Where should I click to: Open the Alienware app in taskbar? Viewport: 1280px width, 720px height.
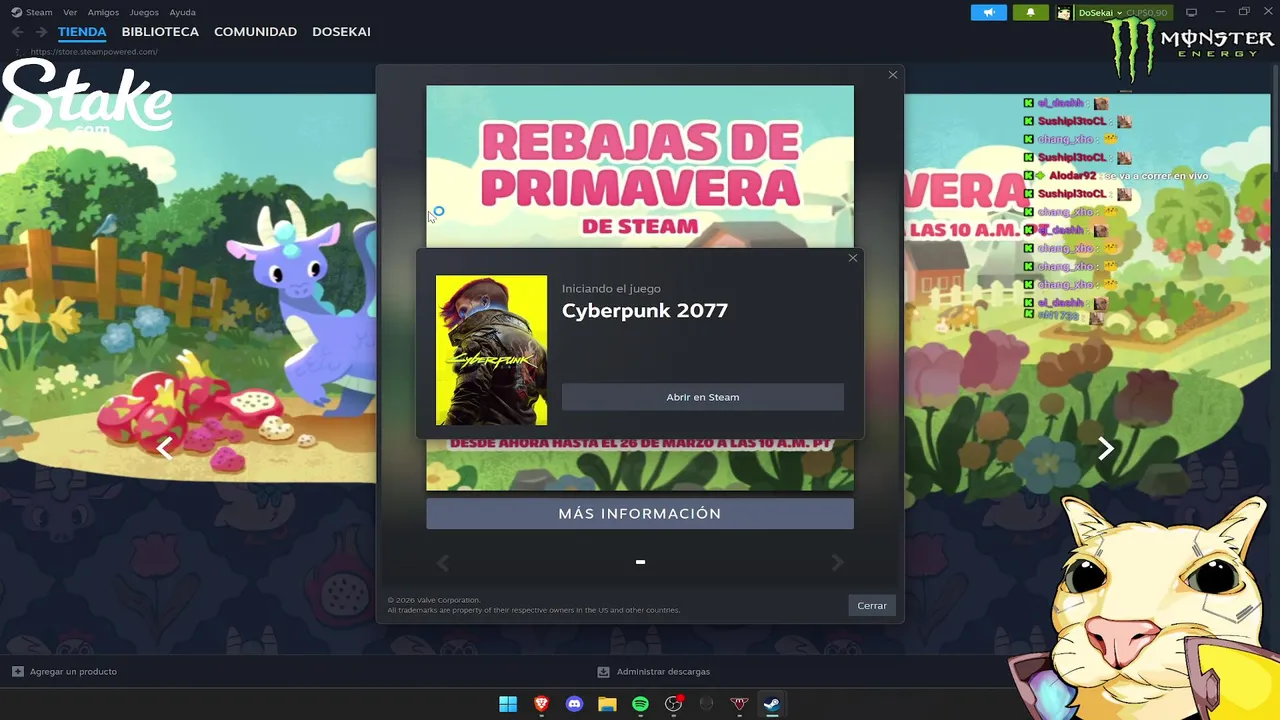(x=706, y=704)
